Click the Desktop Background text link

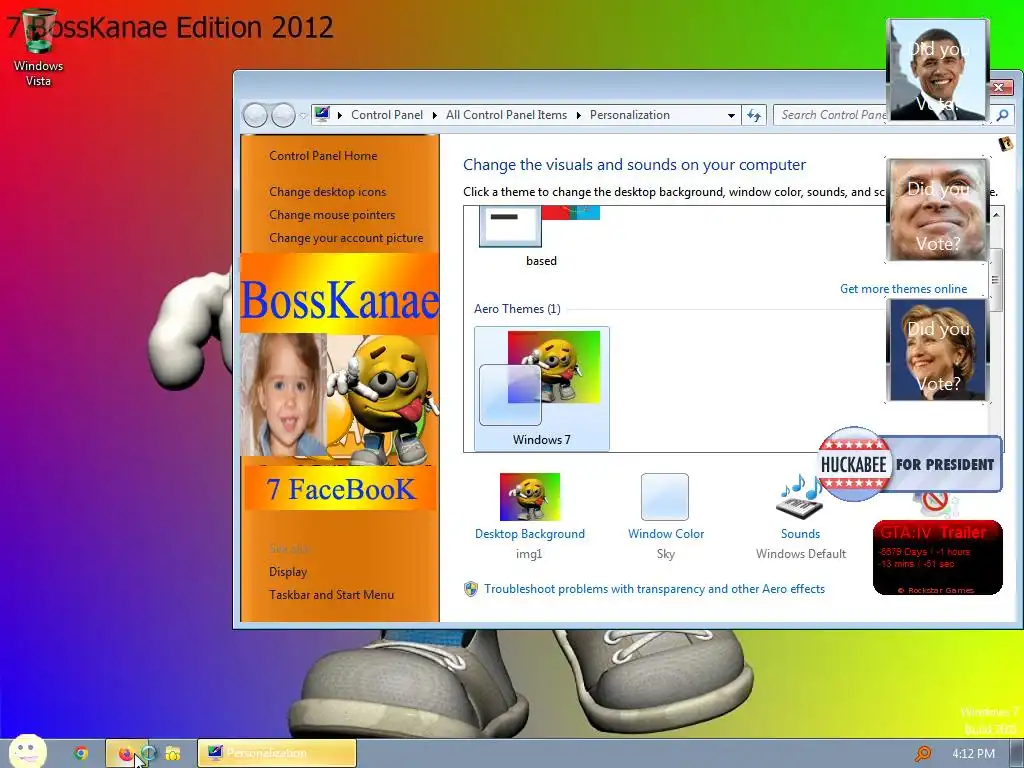coord(530,534)
